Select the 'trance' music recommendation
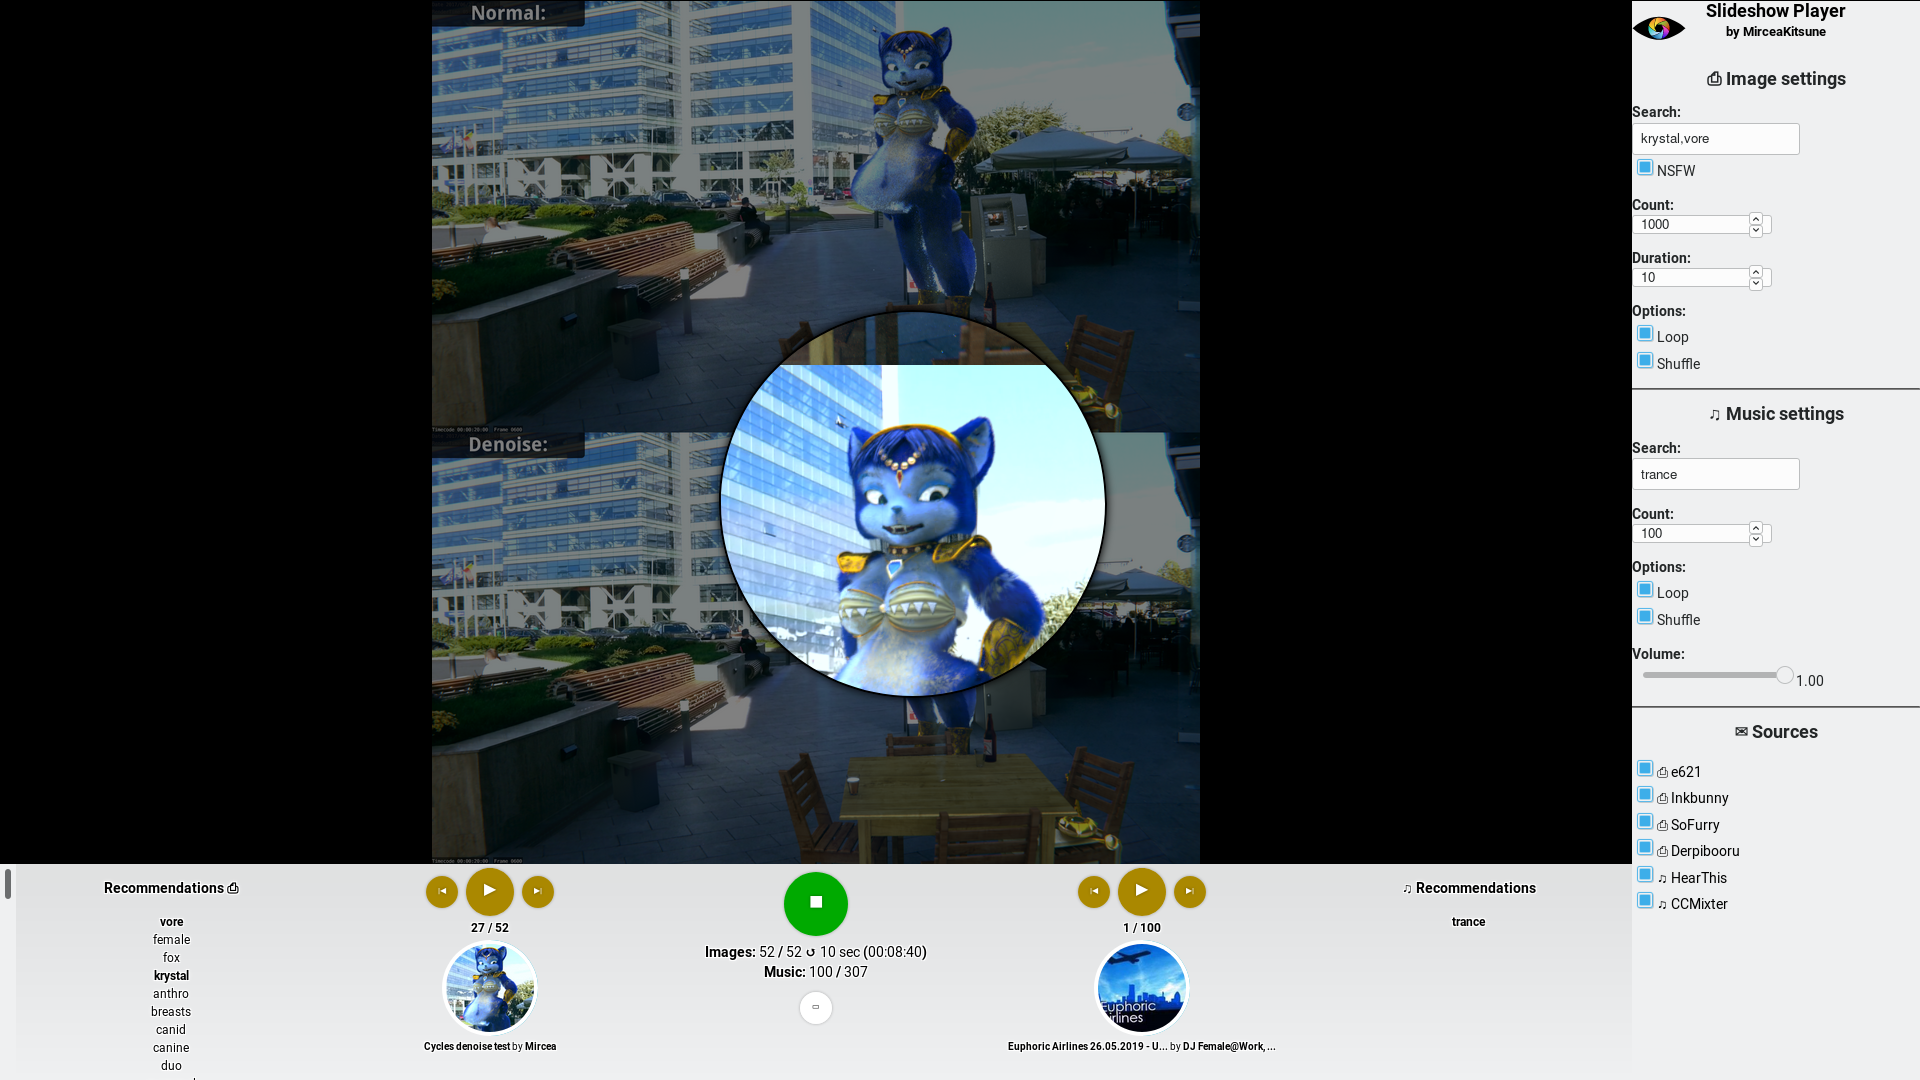This screenshot has height=1080, width=1920. pyautogui.click(x=1468, y=922)
